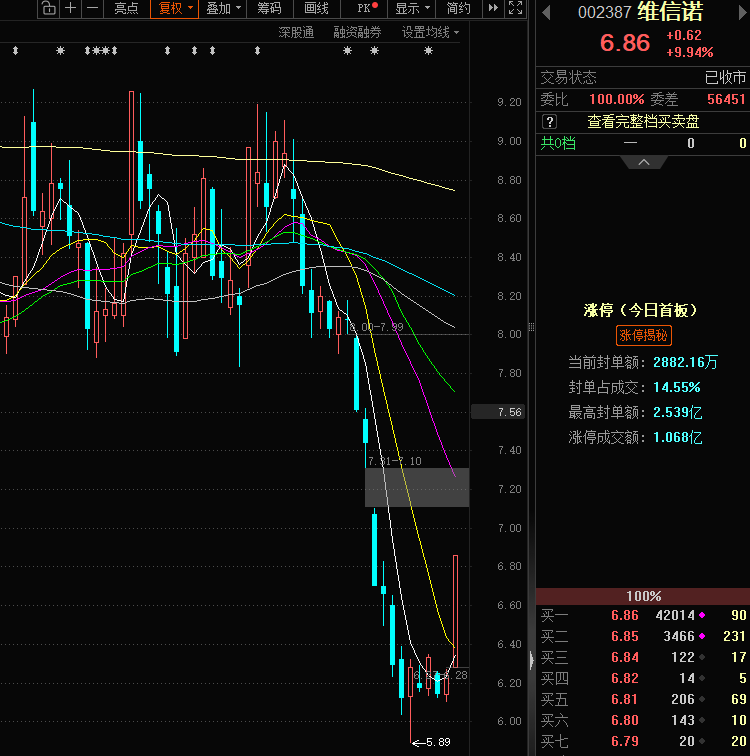Toggle fullscreen chart icon
Image resolution: width=750 pixels, height=756 pixels.
[515, 8]
